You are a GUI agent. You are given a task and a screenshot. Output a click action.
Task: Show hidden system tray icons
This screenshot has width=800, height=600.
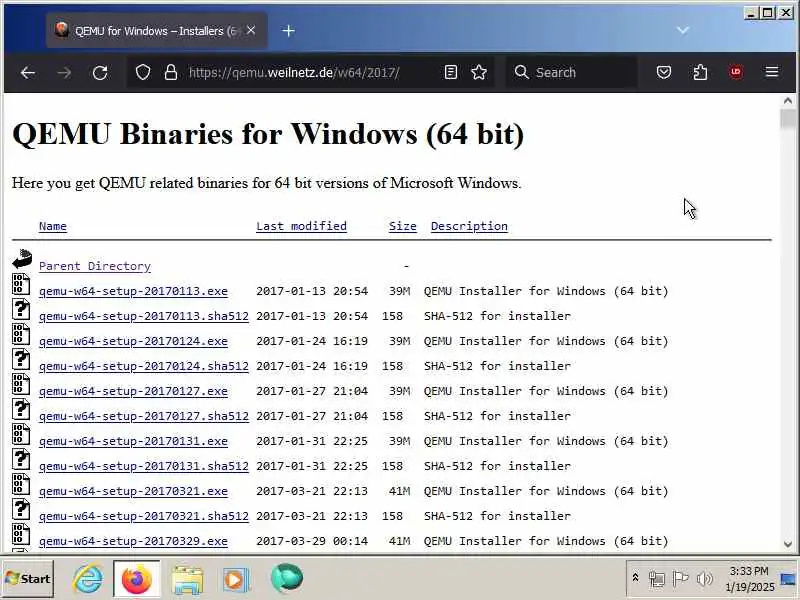(635, 578)
